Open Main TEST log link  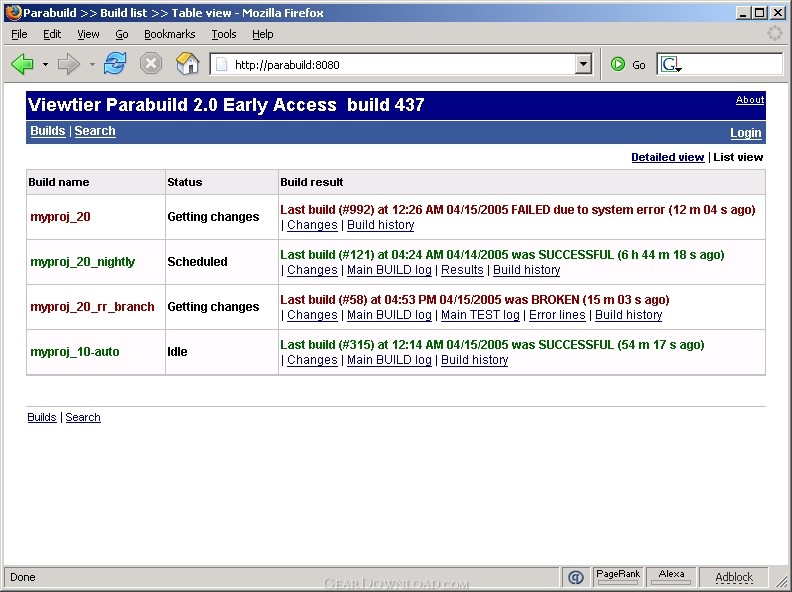coord(480,315)
